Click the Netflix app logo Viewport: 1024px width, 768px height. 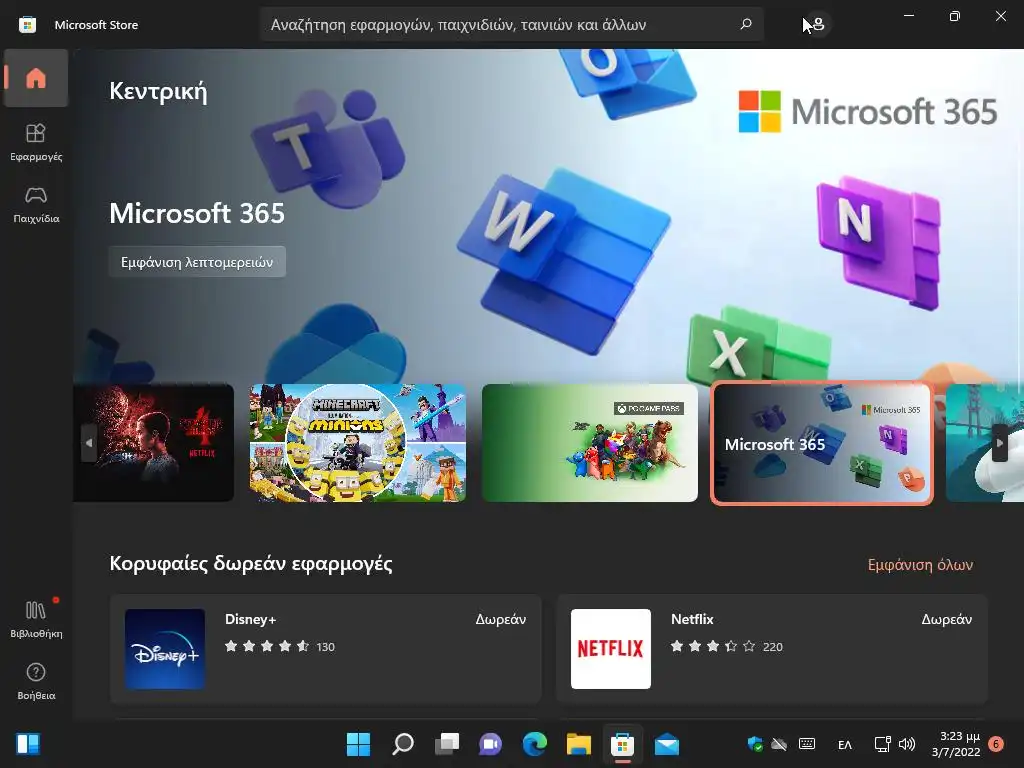coord(611,648)
